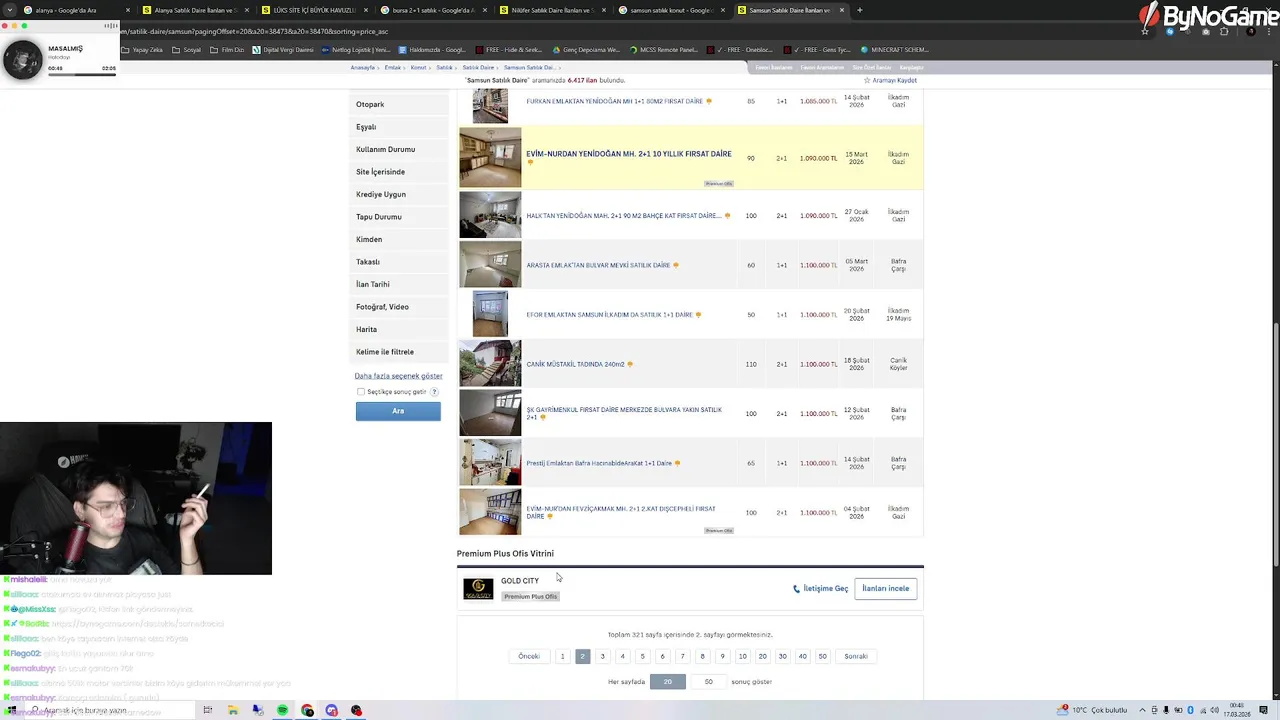Image resolution: width=1280 pixels, height=720 pixels.
Task: Open the Task View taskbar icon
Action: pos(208,710)
